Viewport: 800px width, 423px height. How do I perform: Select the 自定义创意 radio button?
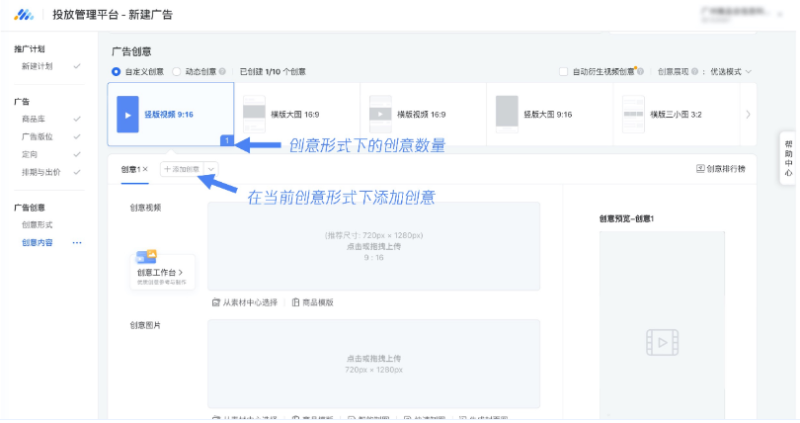click(x=116, y=72)
